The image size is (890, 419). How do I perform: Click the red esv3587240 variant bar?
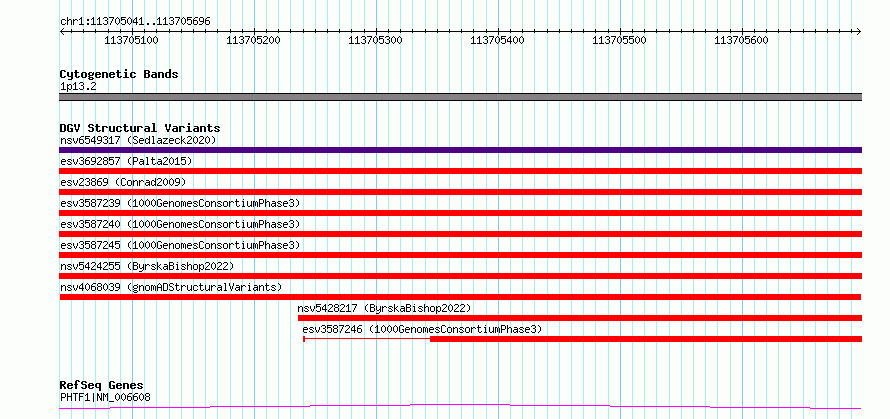461,234
